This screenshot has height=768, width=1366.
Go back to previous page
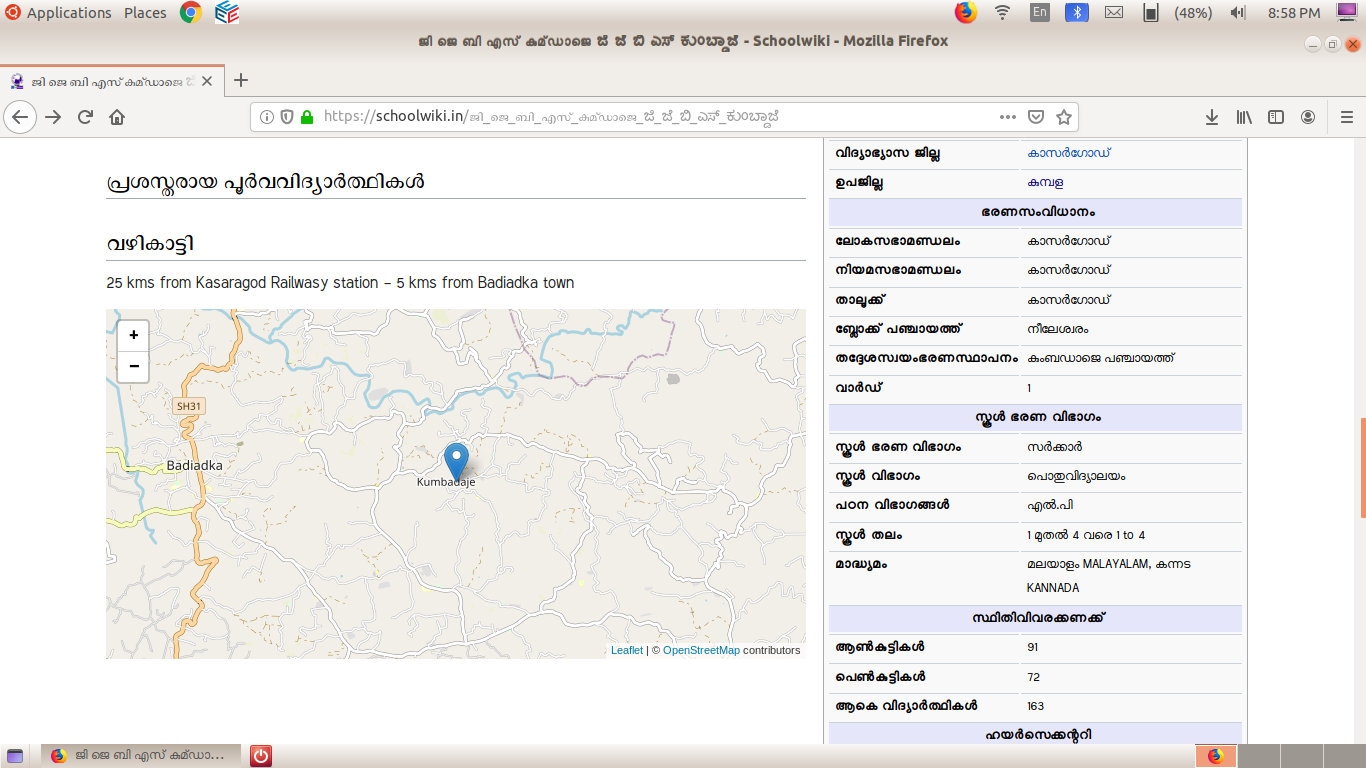click(20, 117)
